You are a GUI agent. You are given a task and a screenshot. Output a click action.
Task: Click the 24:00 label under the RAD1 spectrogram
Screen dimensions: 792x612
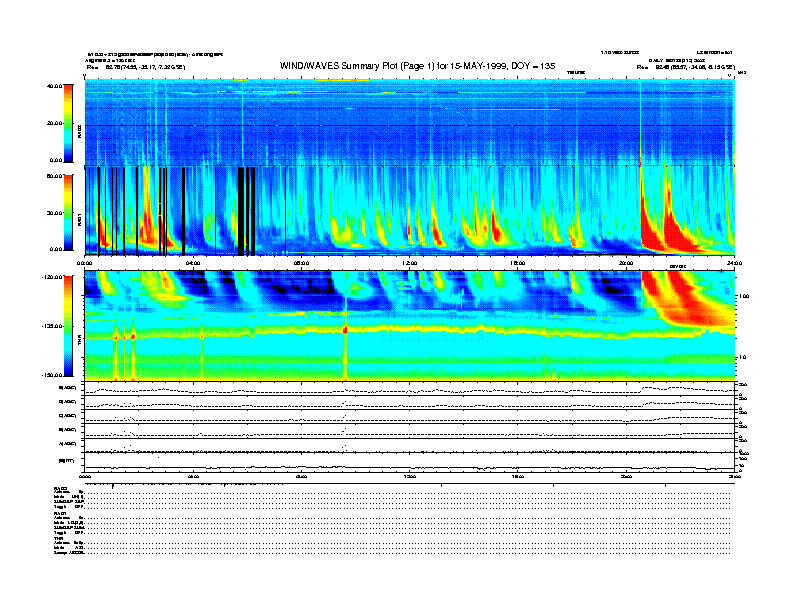point(734,263)
